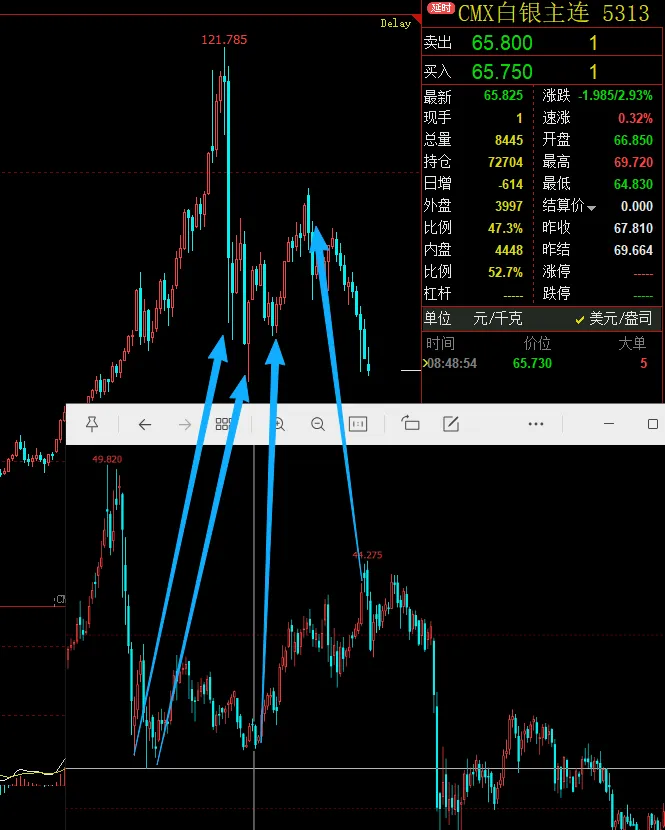Image resolution: width=665 pixels, height=830 pixels.
Task: Go forward to next image in viewer
Action: coord(185,424)
